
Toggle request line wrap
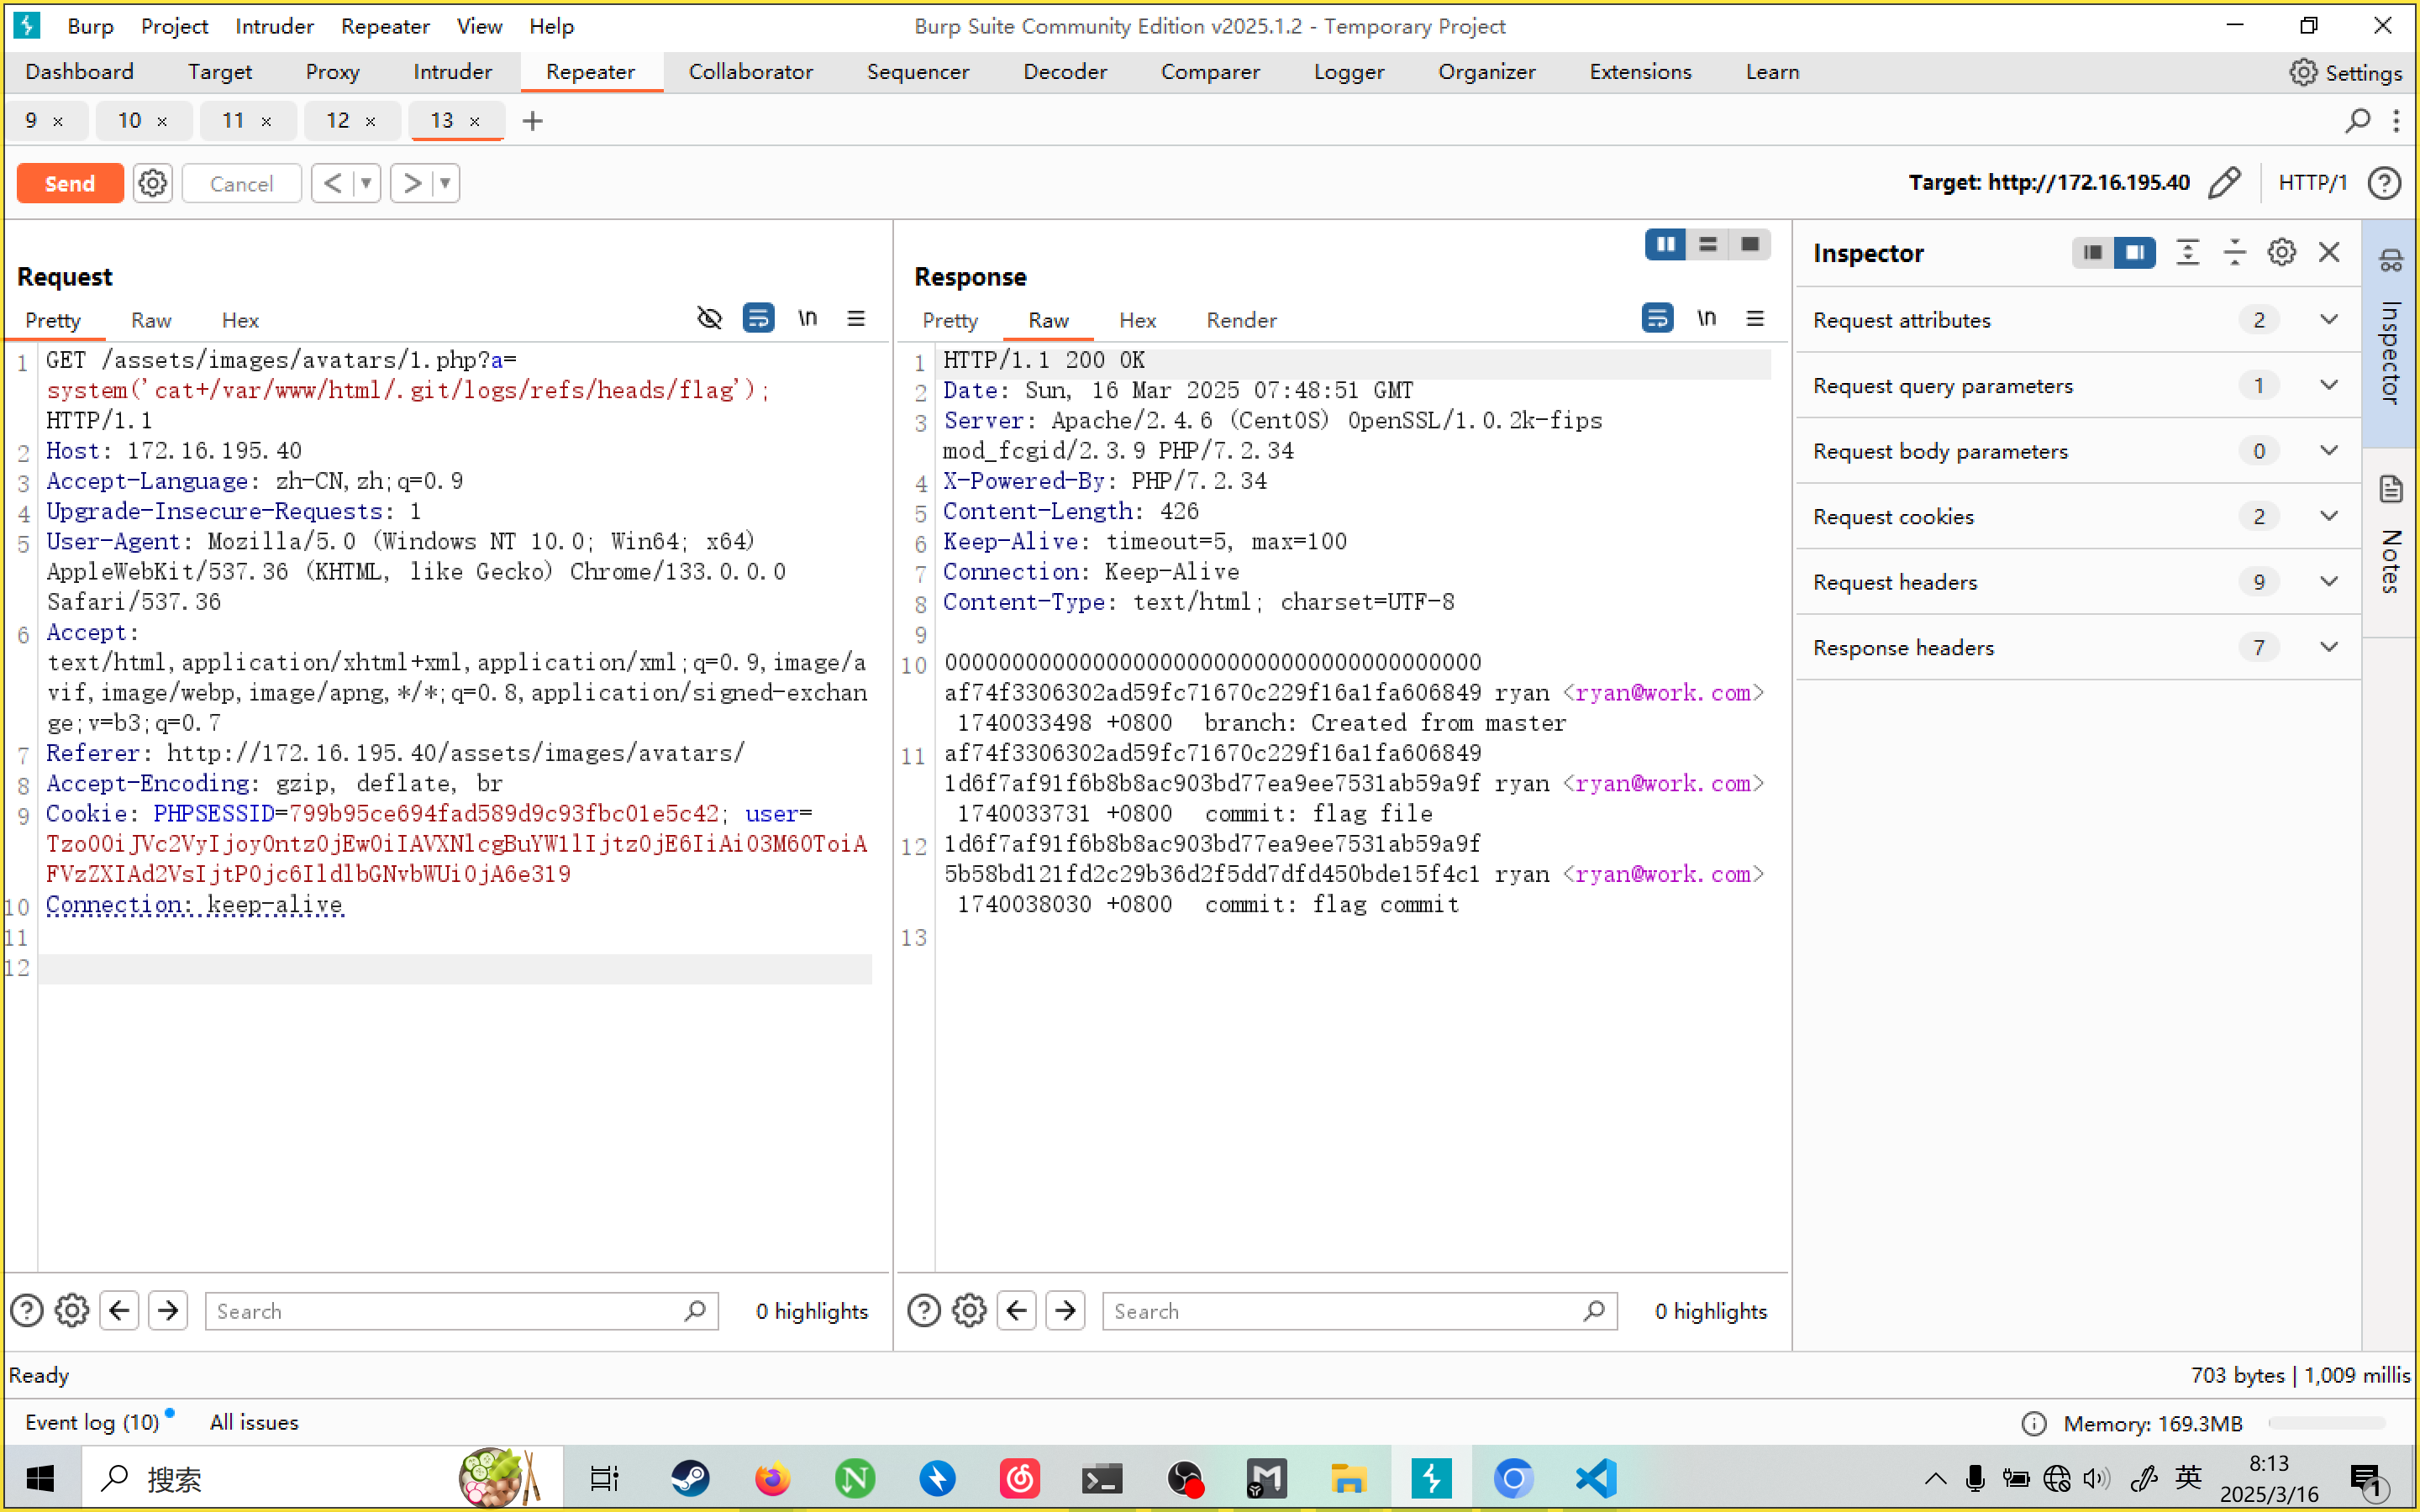tap(759, 318)
